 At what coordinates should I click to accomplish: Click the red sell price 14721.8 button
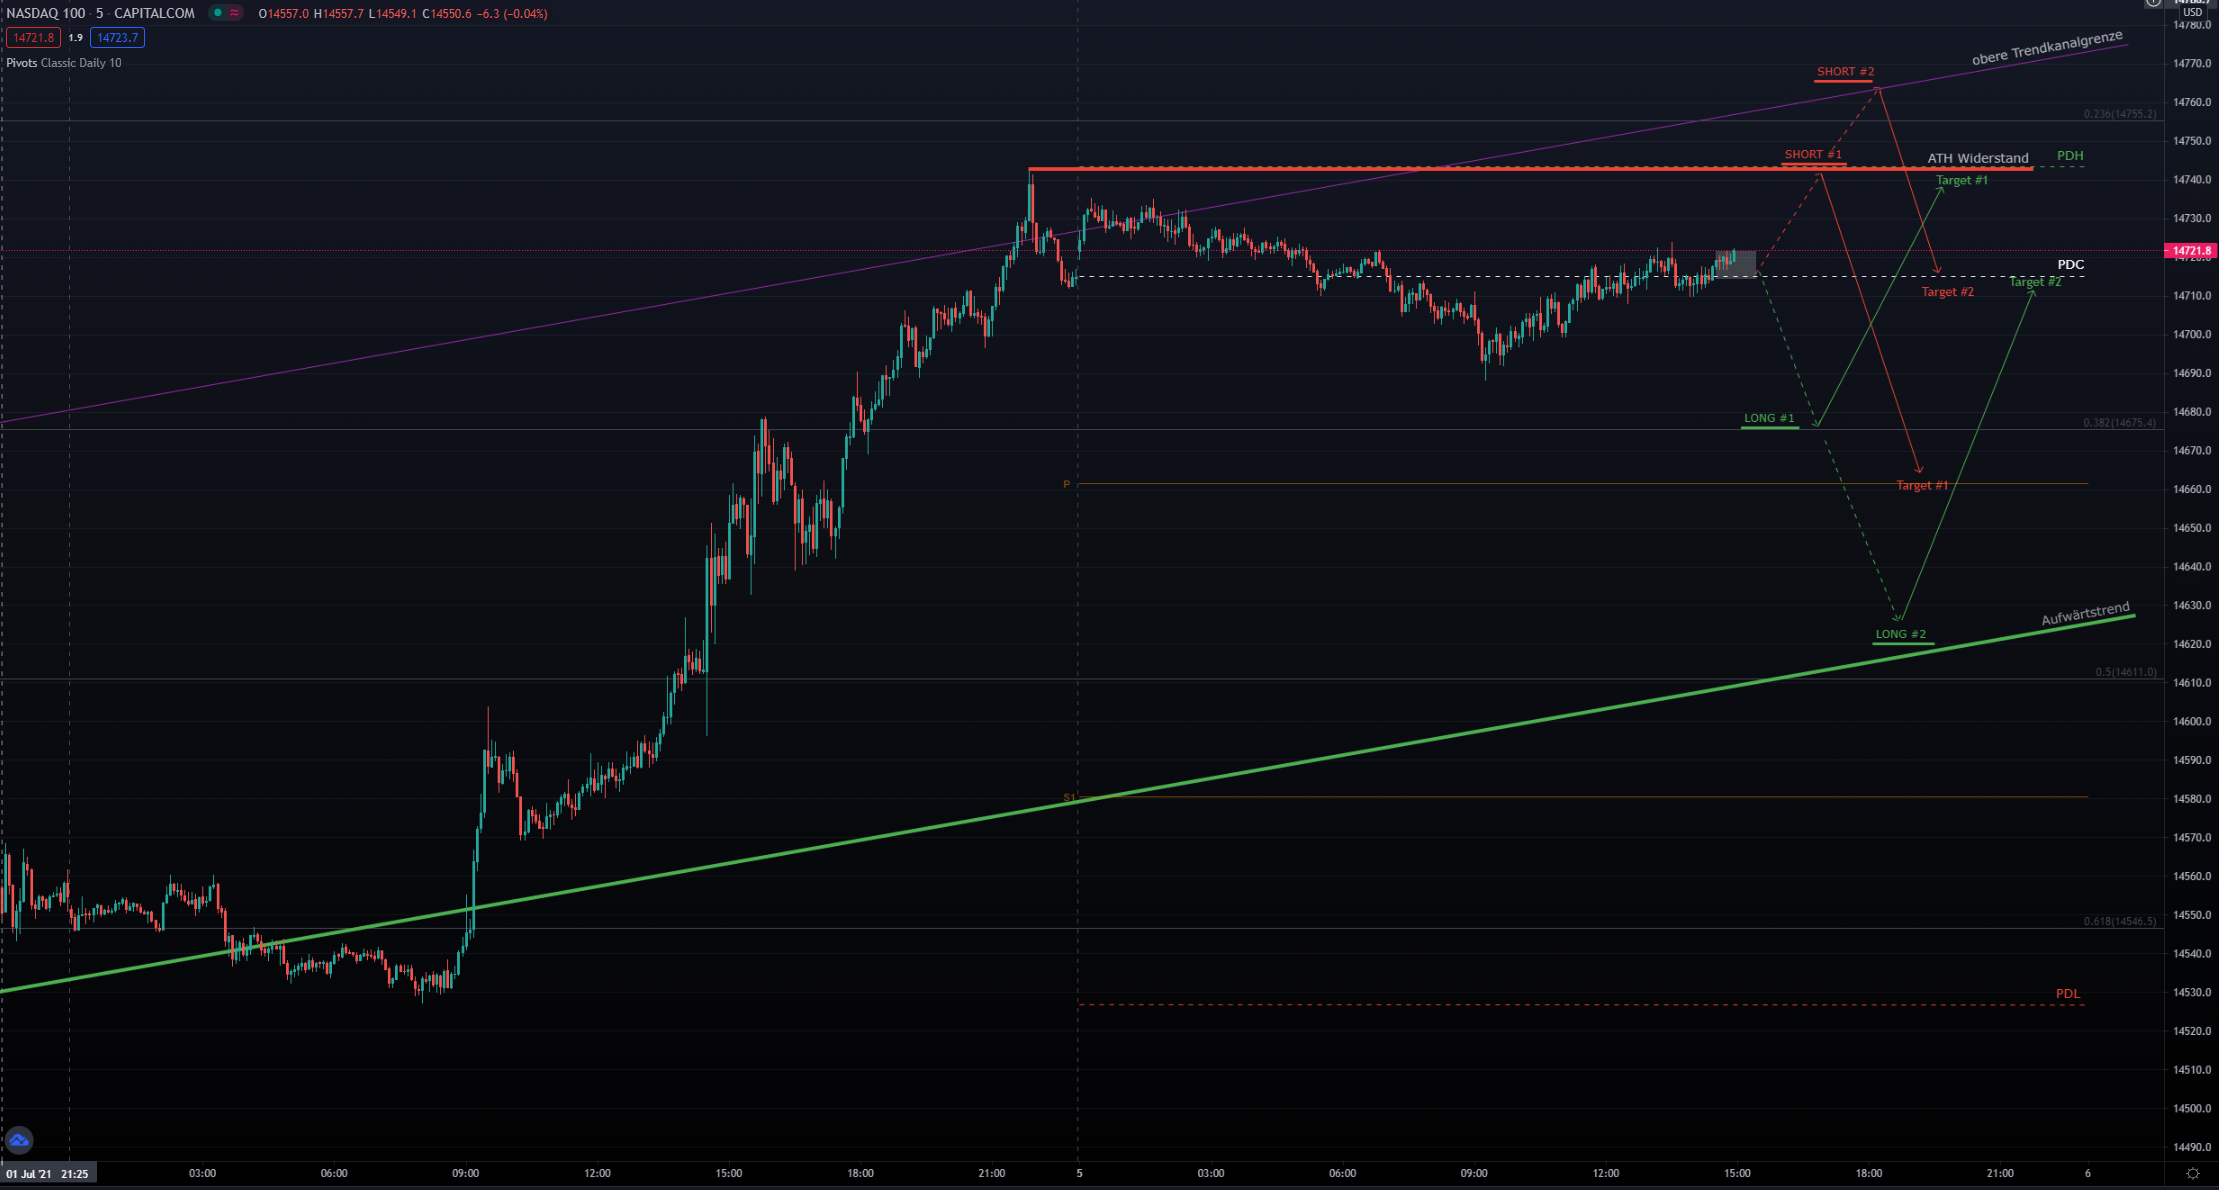click(33, 38)
